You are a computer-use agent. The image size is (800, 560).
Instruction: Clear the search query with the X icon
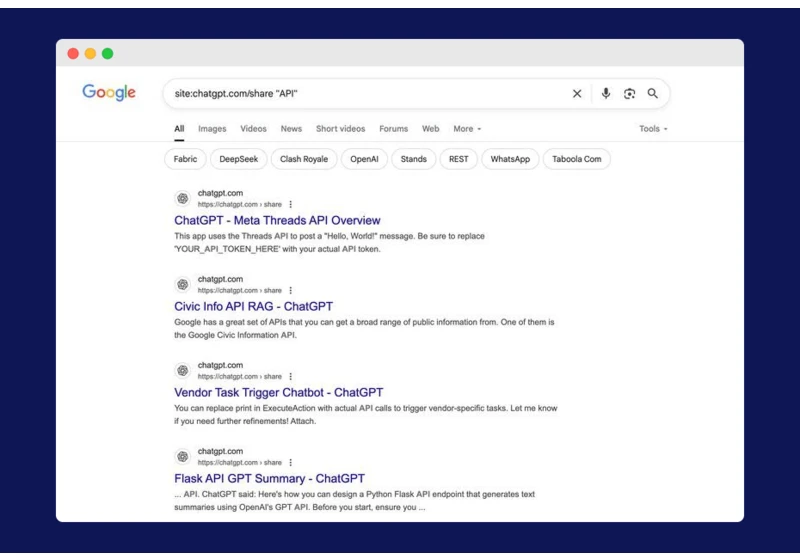(x=577, y=93)
